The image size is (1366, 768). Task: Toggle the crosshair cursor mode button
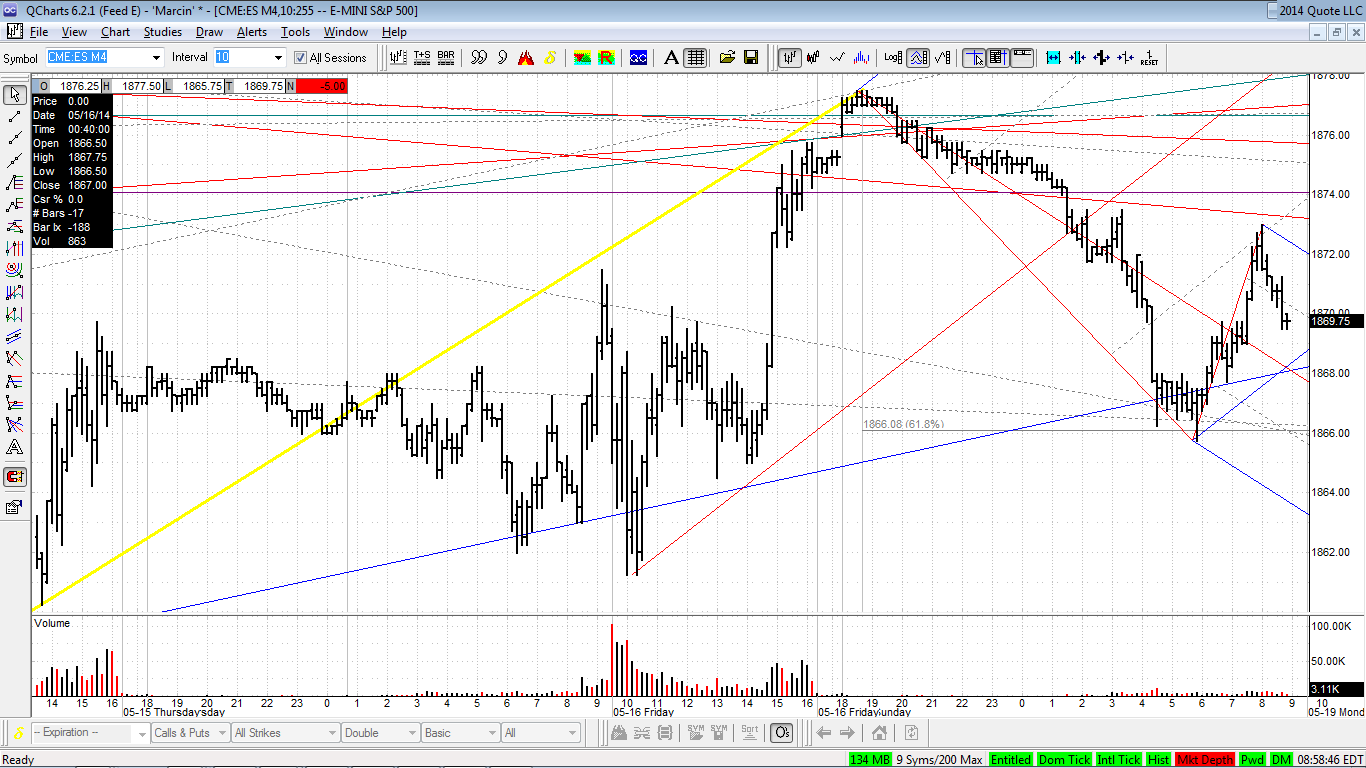click(972, 57)
